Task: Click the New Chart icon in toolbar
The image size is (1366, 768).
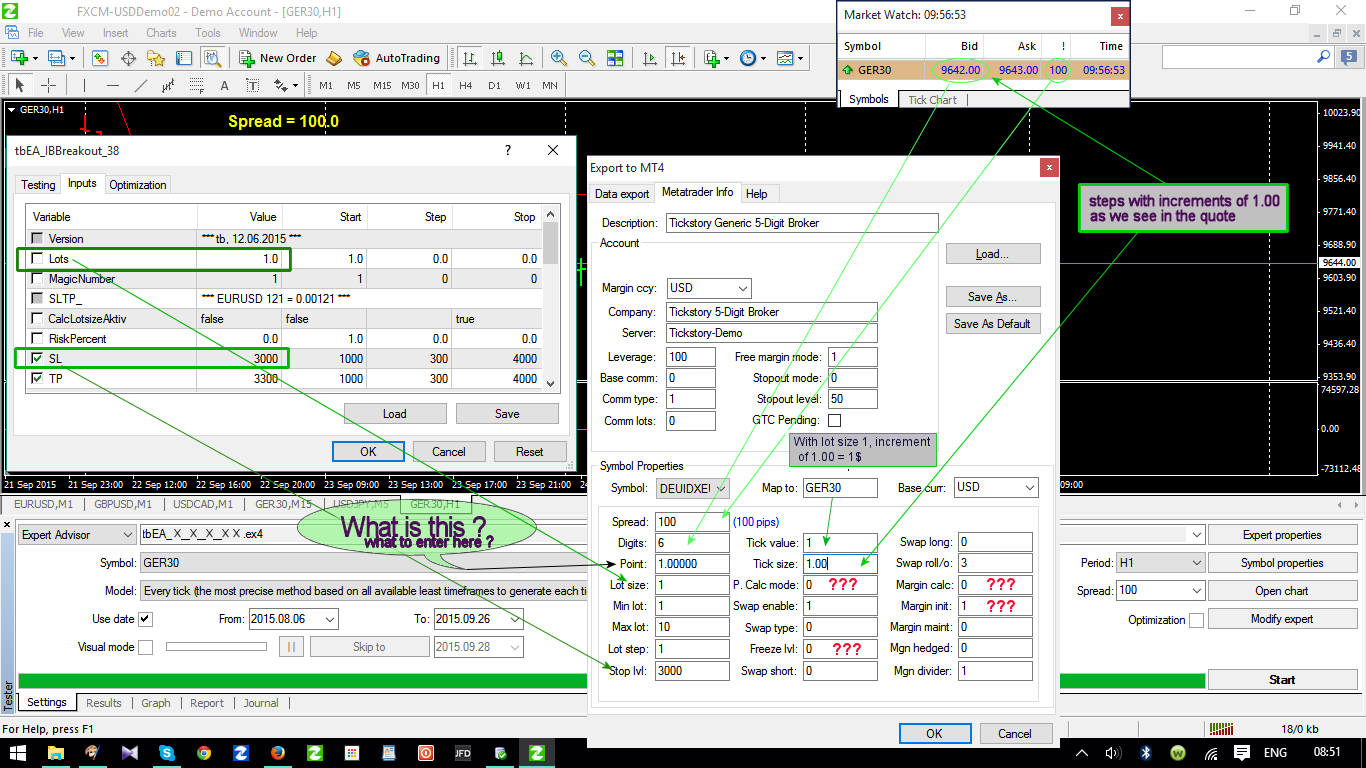Action: (19, 58)
